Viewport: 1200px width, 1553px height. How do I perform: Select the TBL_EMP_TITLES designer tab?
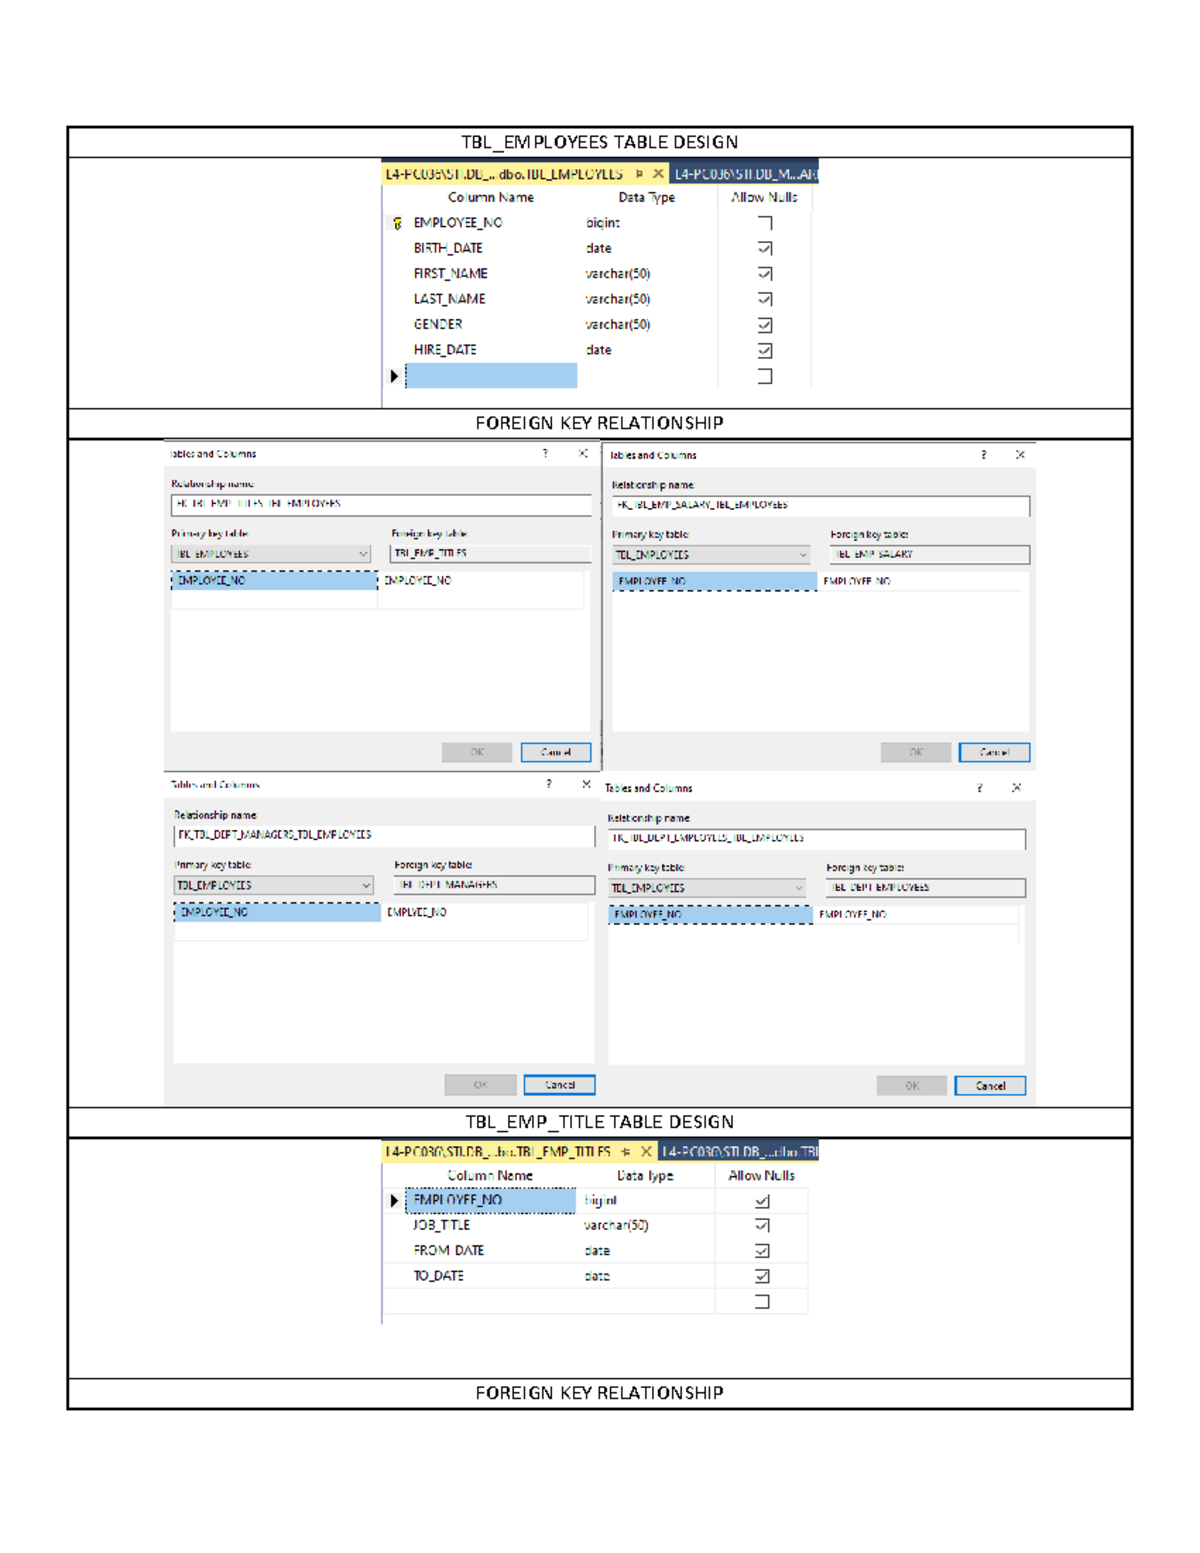(500, 1151)
